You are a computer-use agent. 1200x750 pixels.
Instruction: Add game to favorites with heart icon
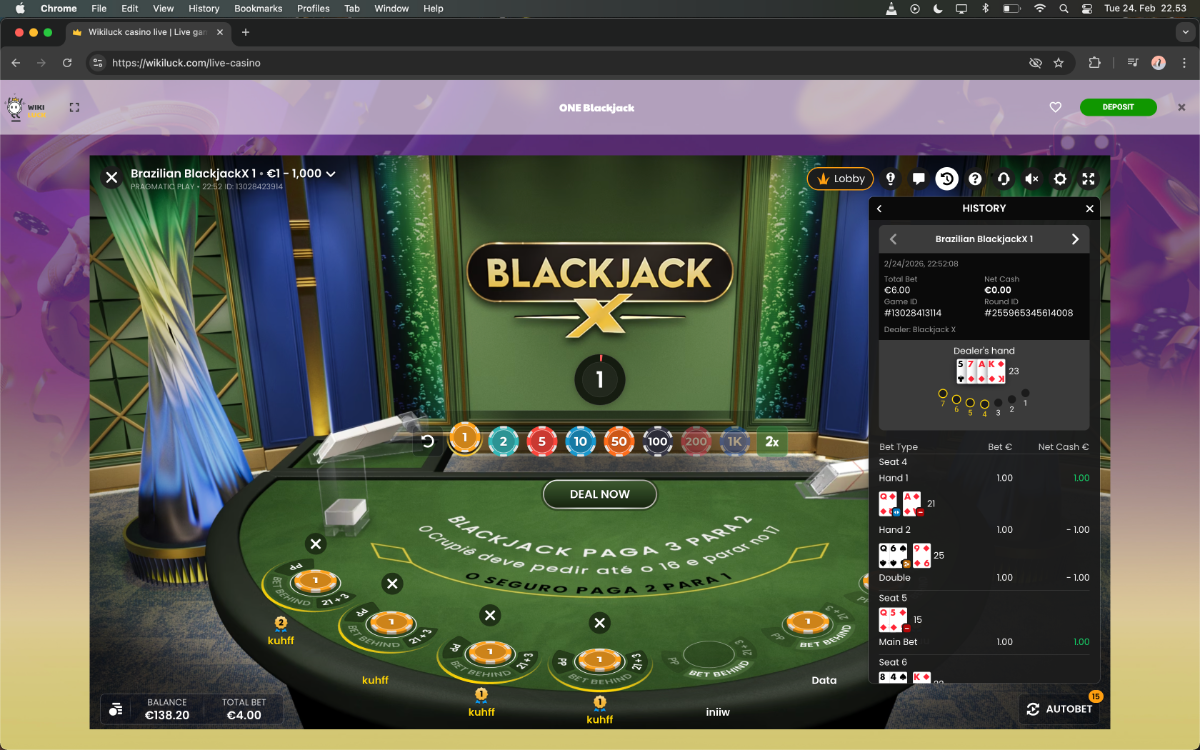coord(1055,107)
